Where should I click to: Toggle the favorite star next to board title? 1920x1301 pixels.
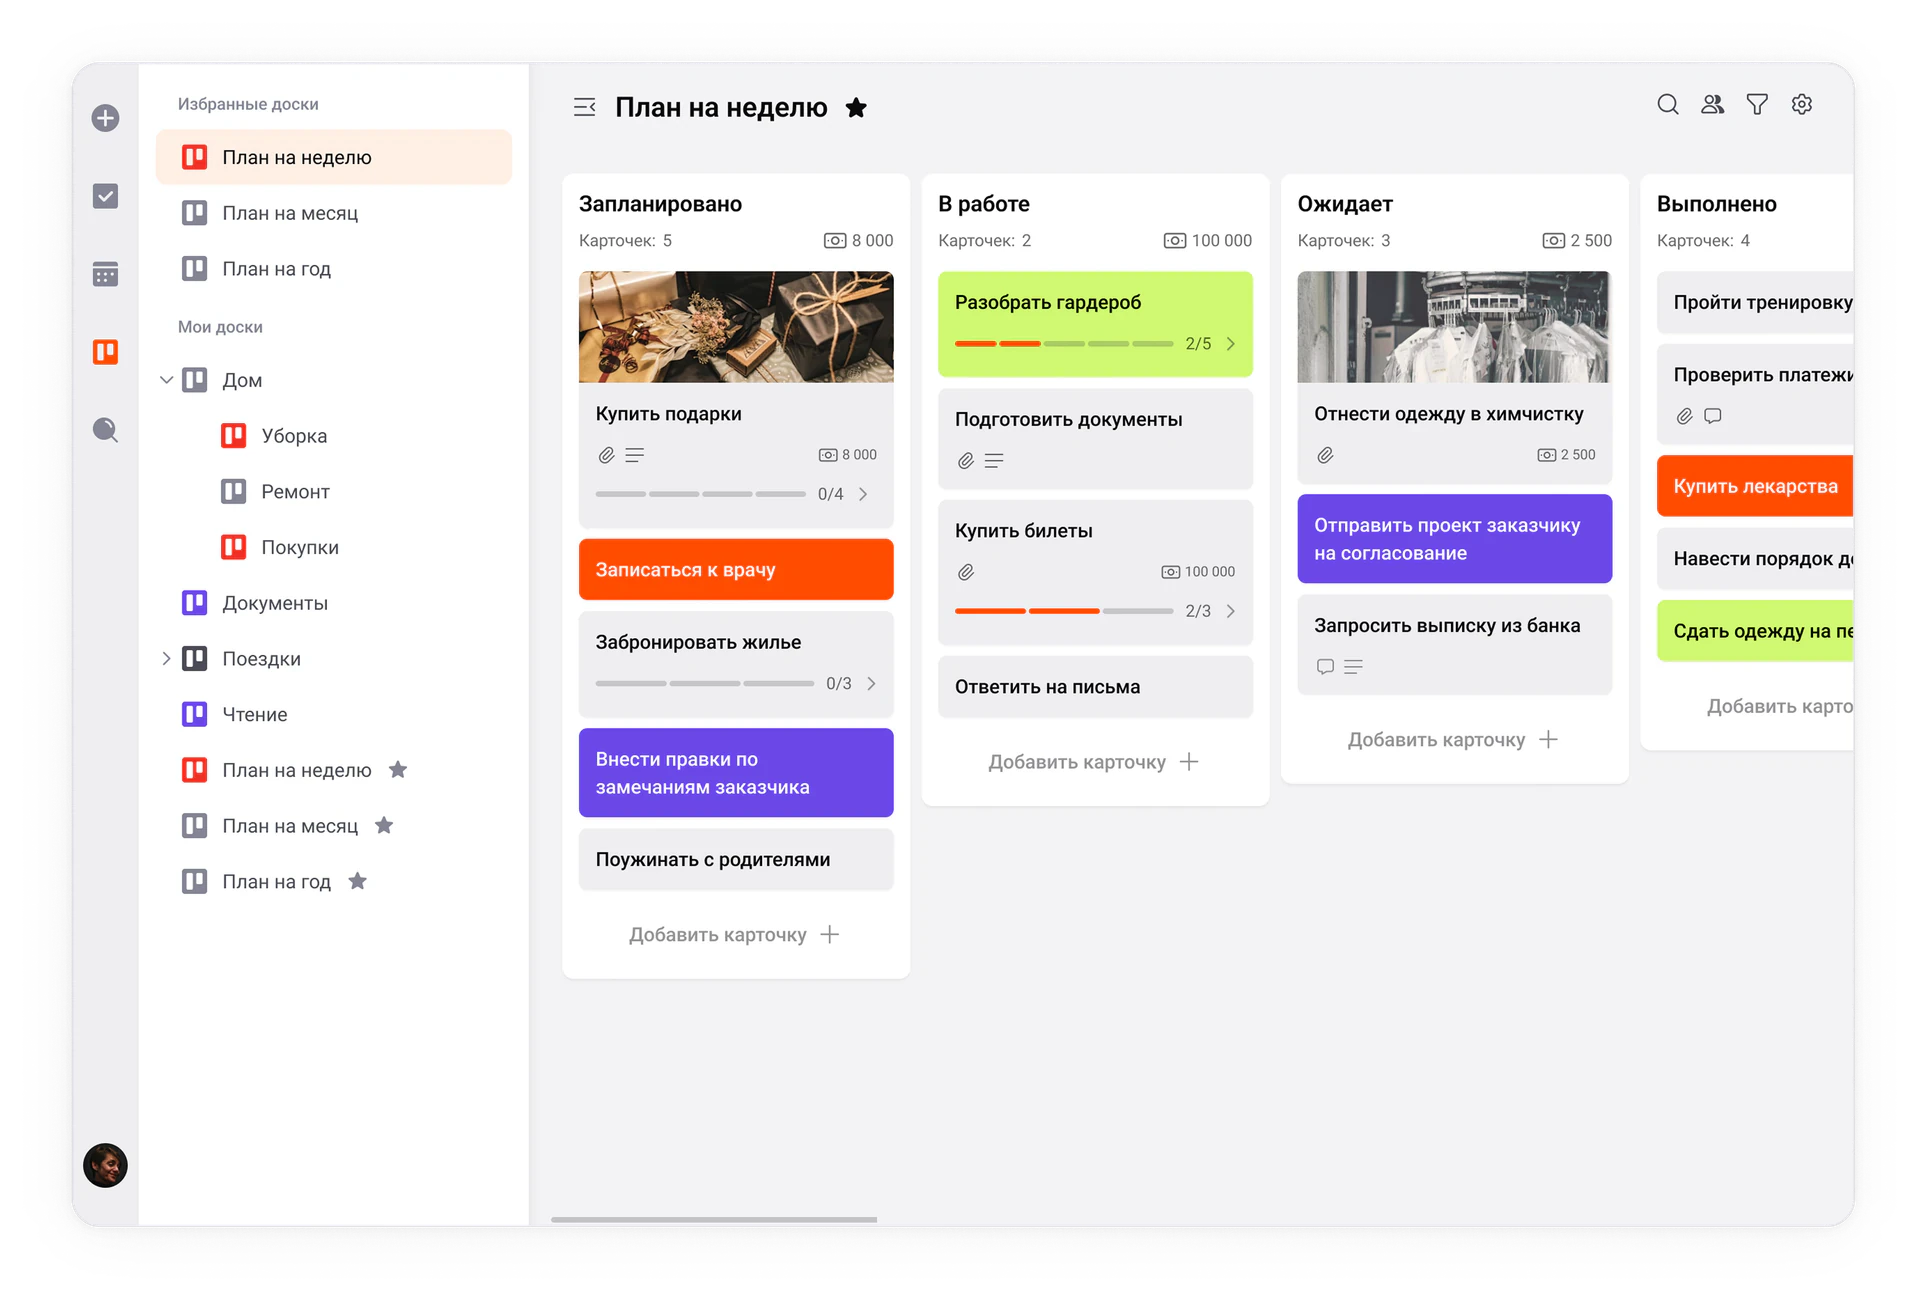pos(856,108)
